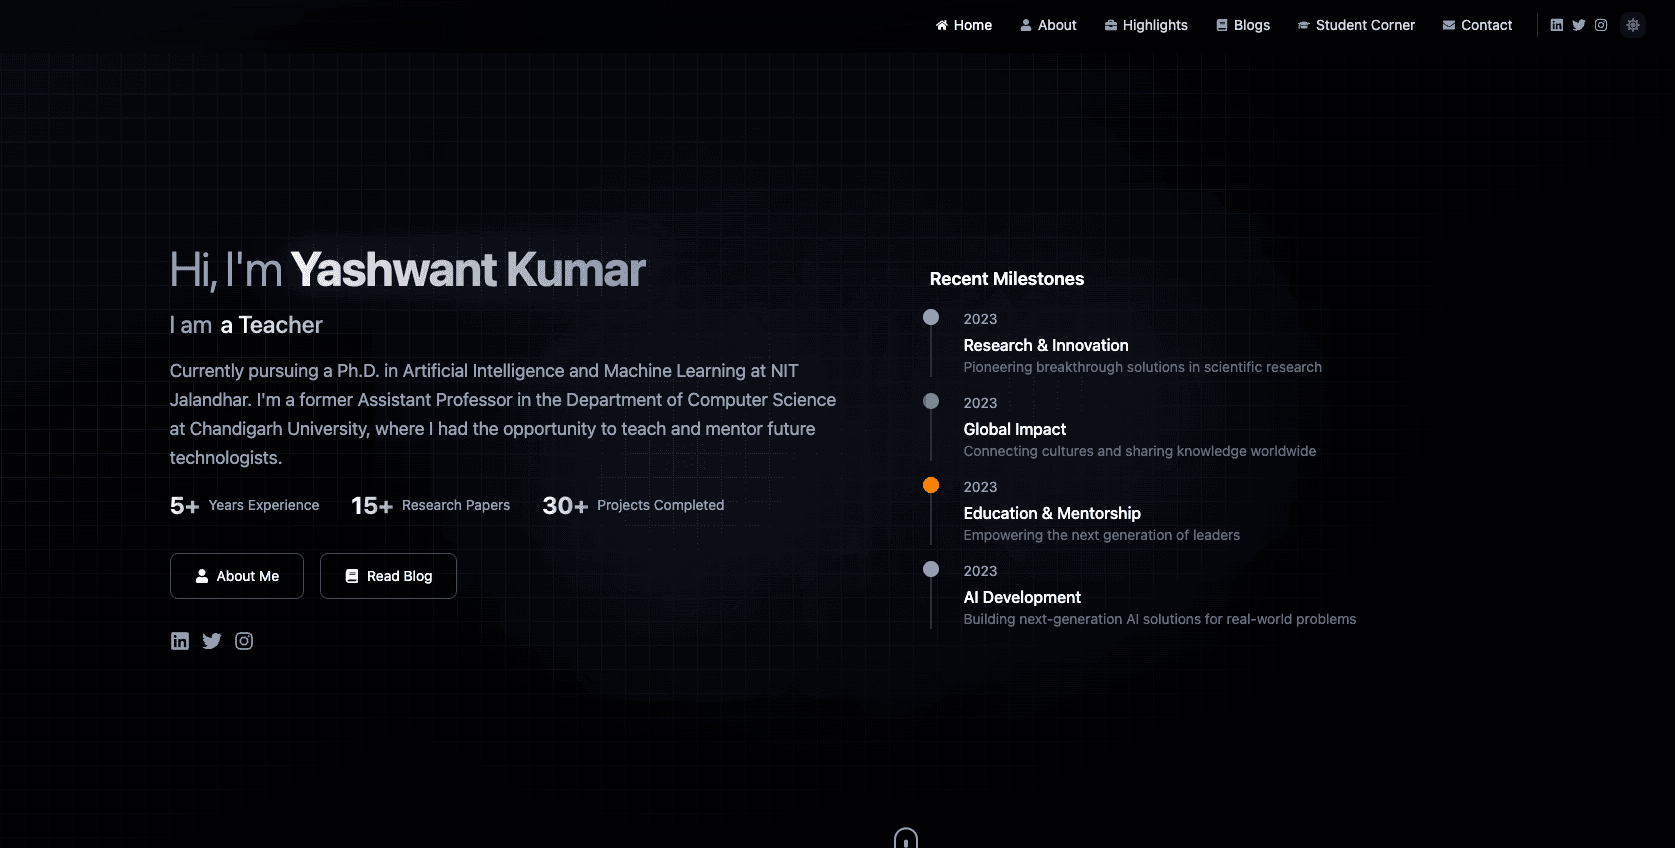Select the orange Education & Mentorship timeline dot
This screenshot has width=1675, height=848.
point(931,485)
